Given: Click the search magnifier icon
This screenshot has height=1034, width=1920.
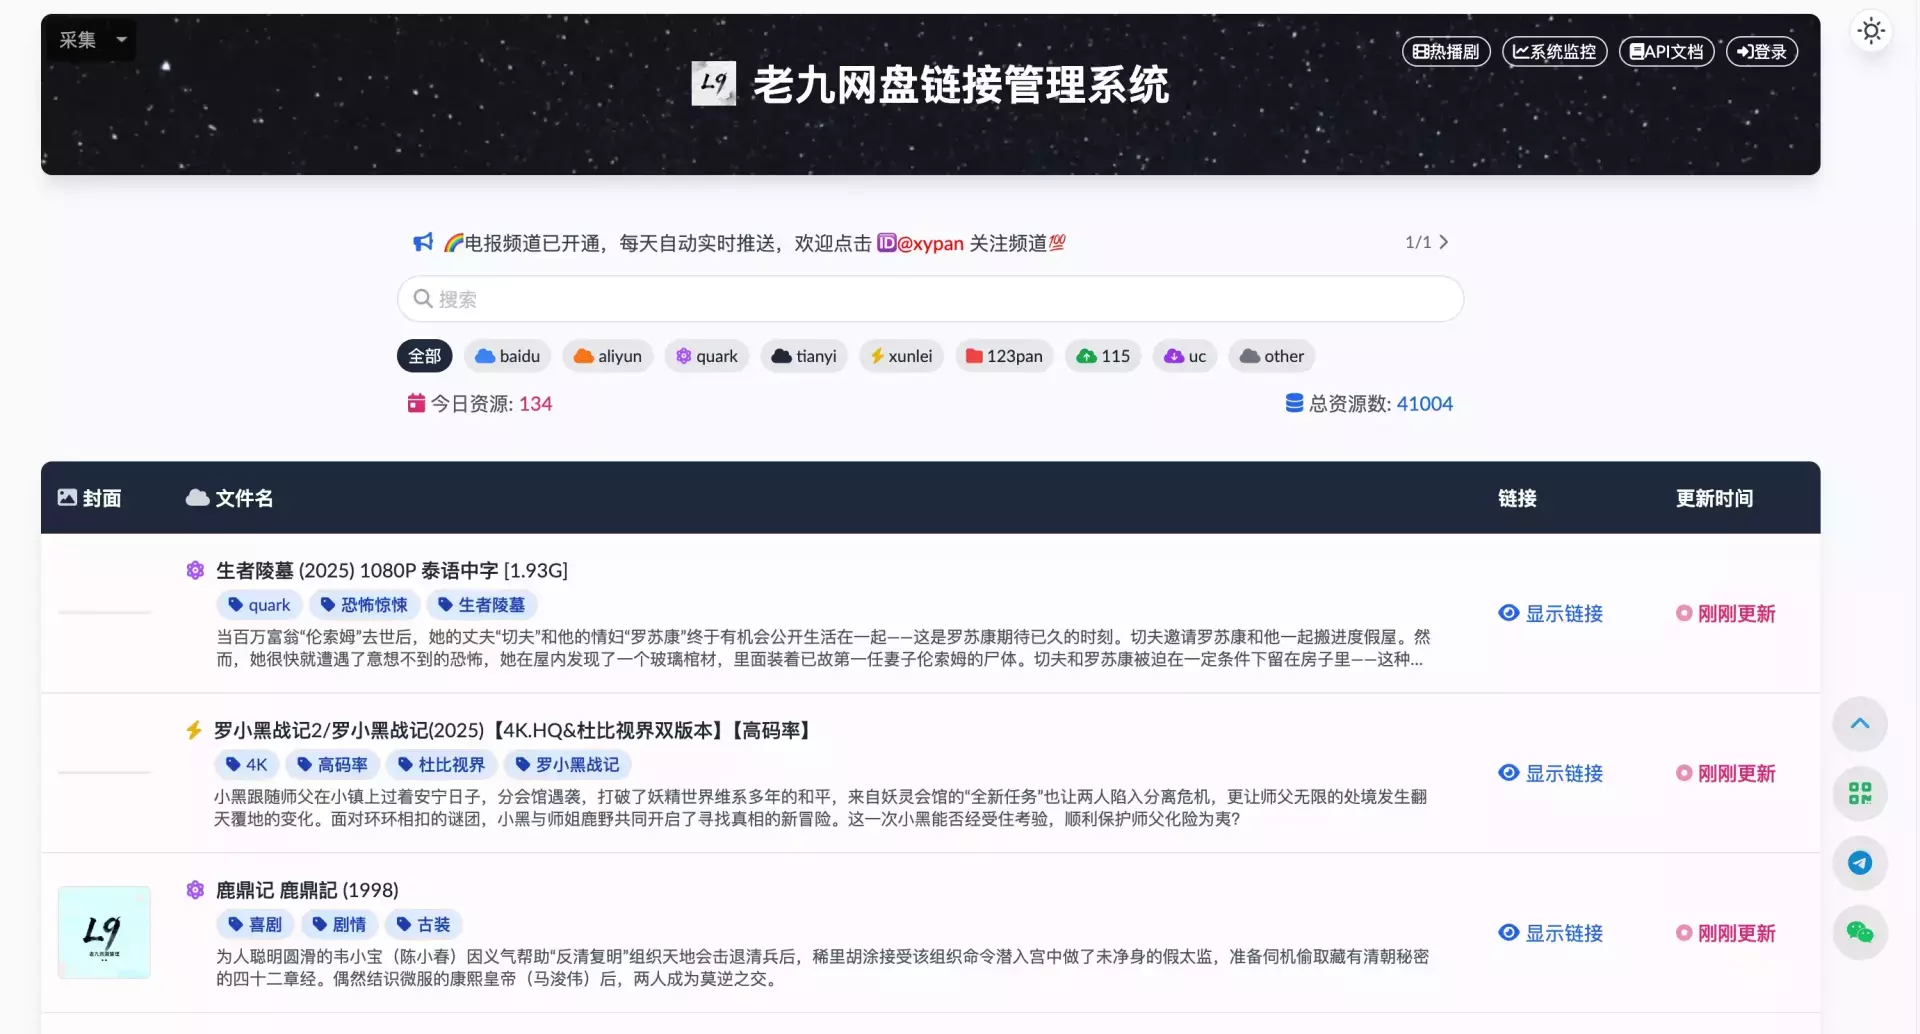Looking at the screenshot, I should [423, 298].
